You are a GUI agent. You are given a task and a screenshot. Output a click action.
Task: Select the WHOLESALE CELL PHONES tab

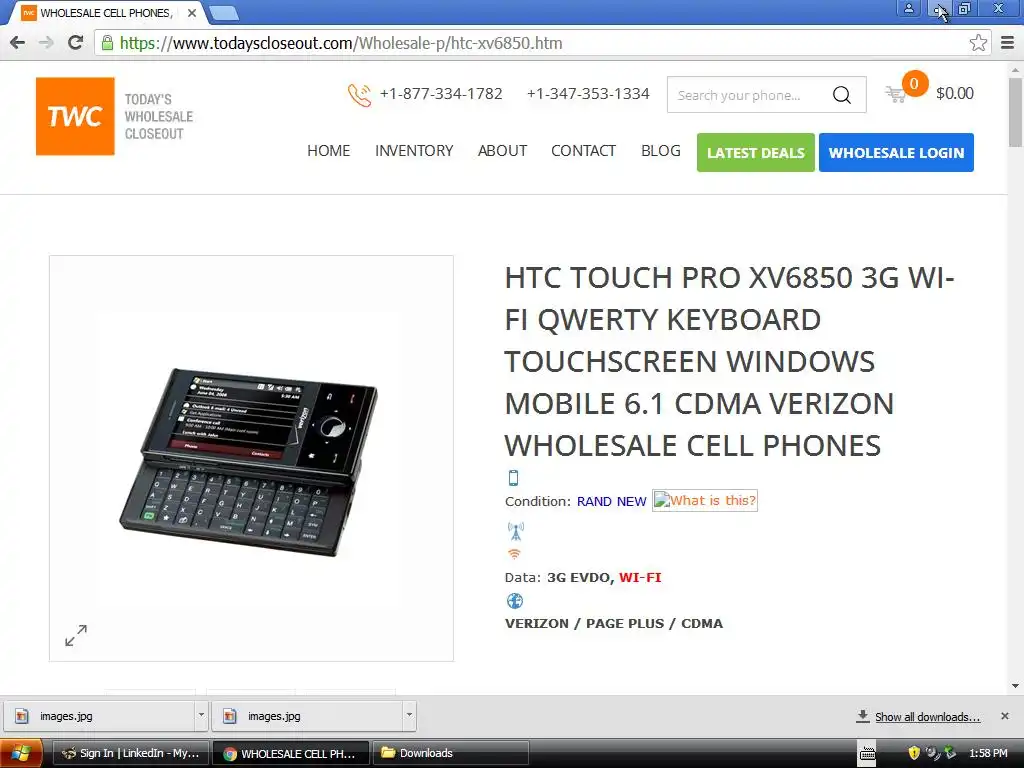point(104,13)
